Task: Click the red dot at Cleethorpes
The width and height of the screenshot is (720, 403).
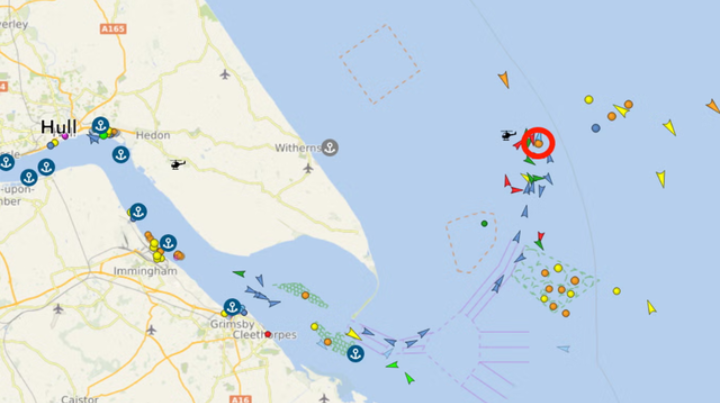Action: pyautogui.click(x=268, y=334)
